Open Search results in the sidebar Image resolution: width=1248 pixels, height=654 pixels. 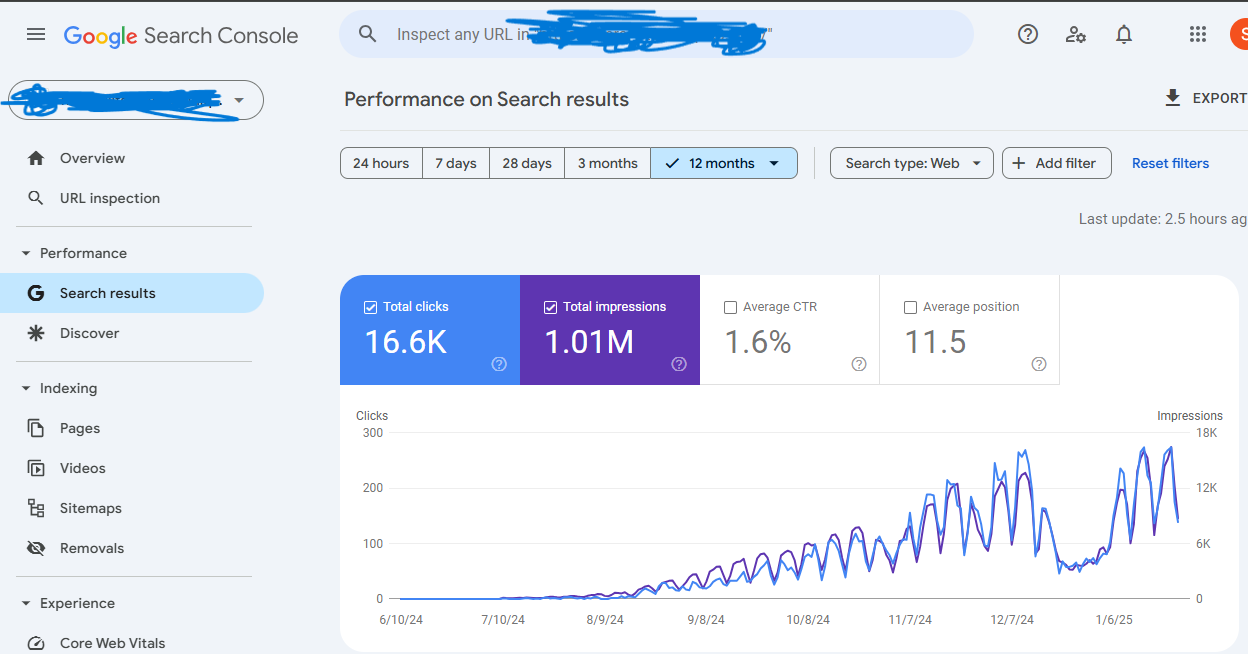coord(132,293)
